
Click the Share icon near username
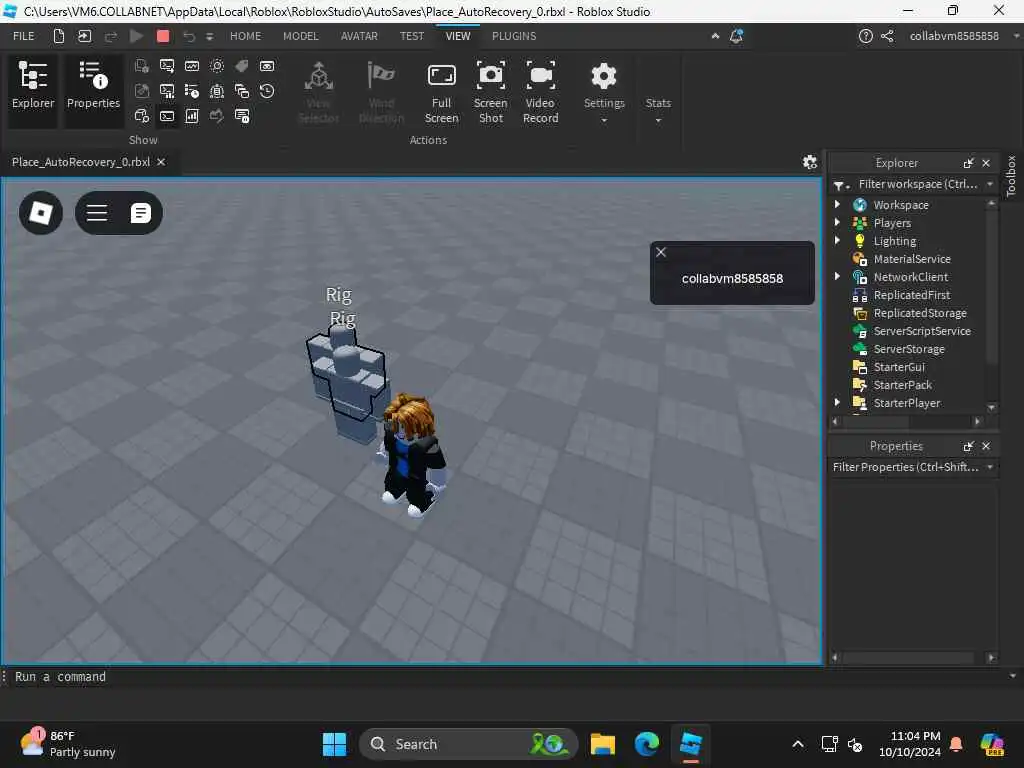click(887, 36)
